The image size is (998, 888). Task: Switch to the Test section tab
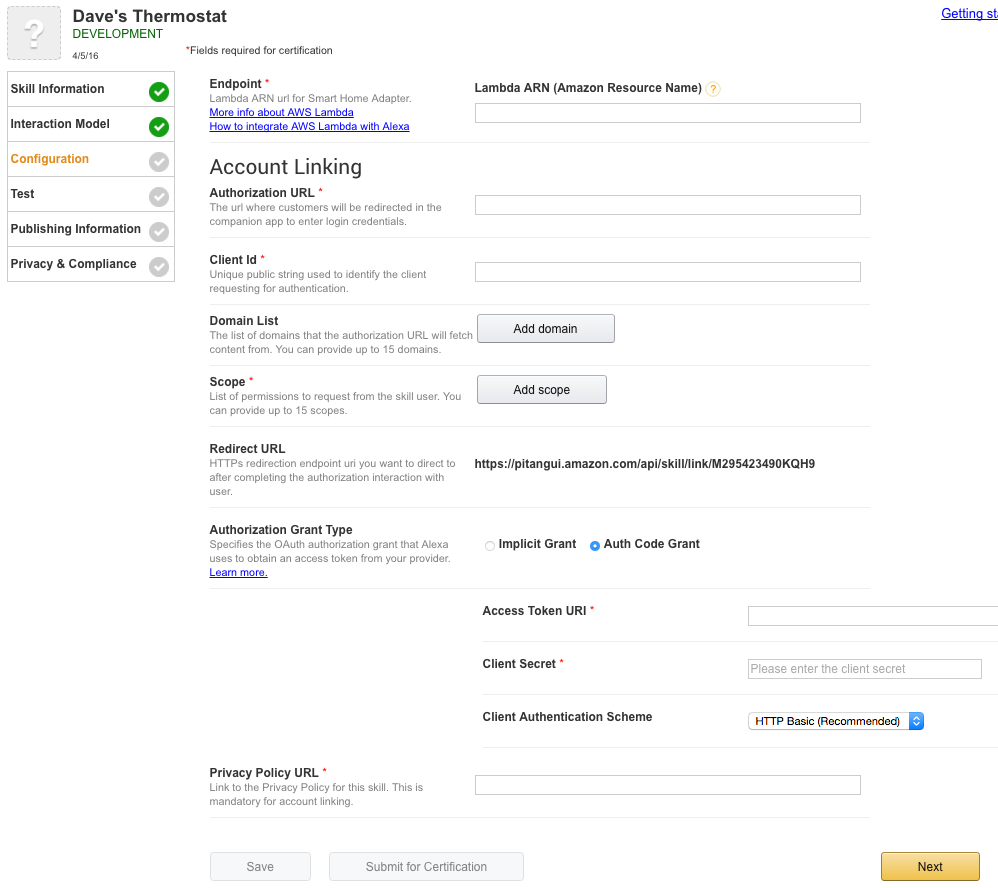click(23, 194)
